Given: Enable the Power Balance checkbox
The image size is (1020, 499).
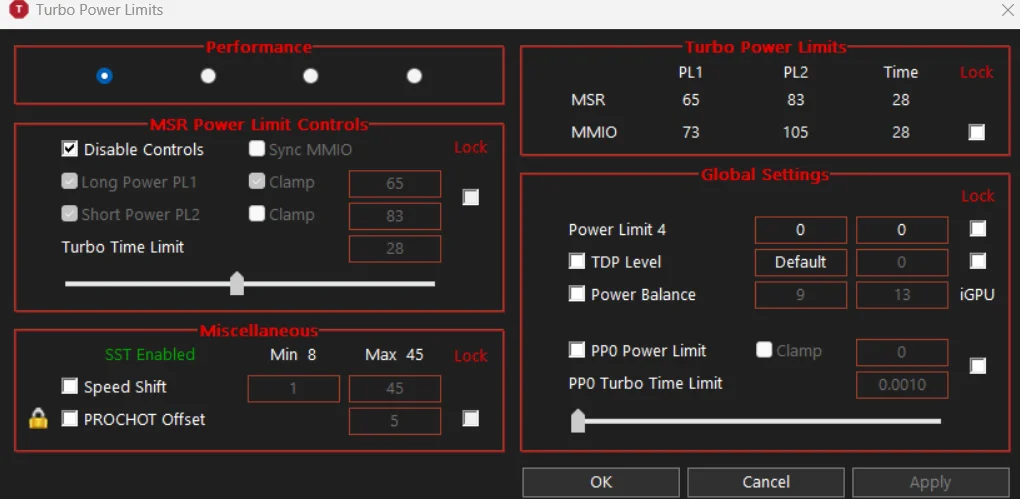Looking at the screenshot, I should coord(577,294).
